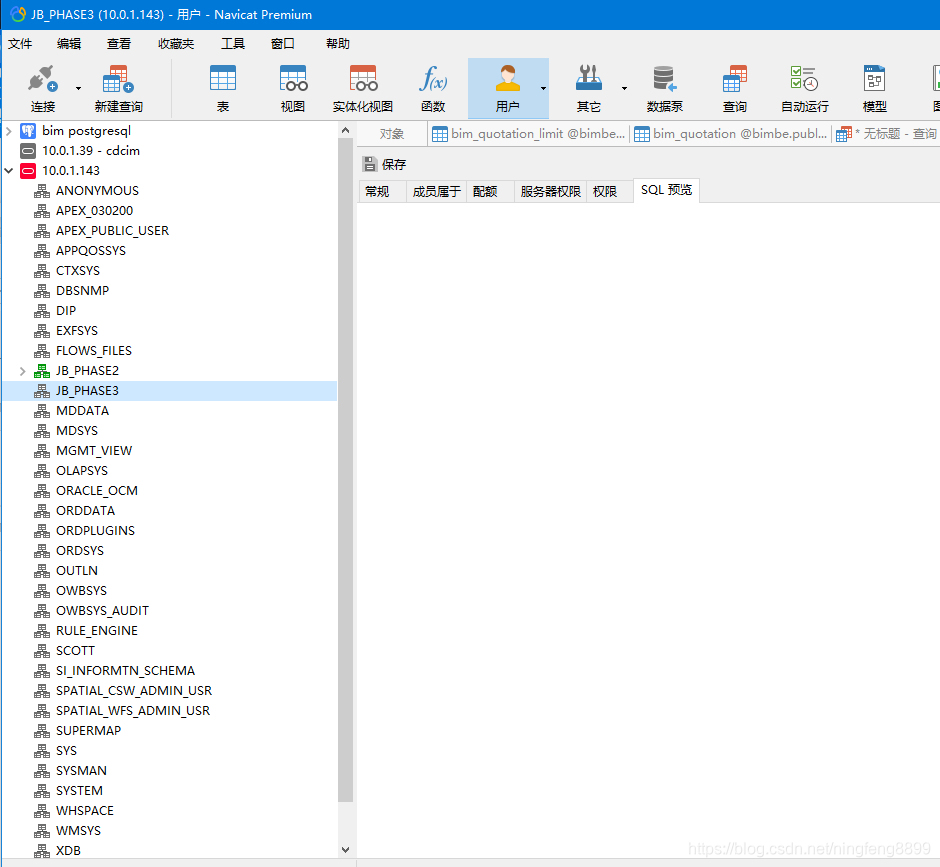The image size is (940, 867).
Task: Open the Automation (自动运行) icon
Action: tap(805, 79)
